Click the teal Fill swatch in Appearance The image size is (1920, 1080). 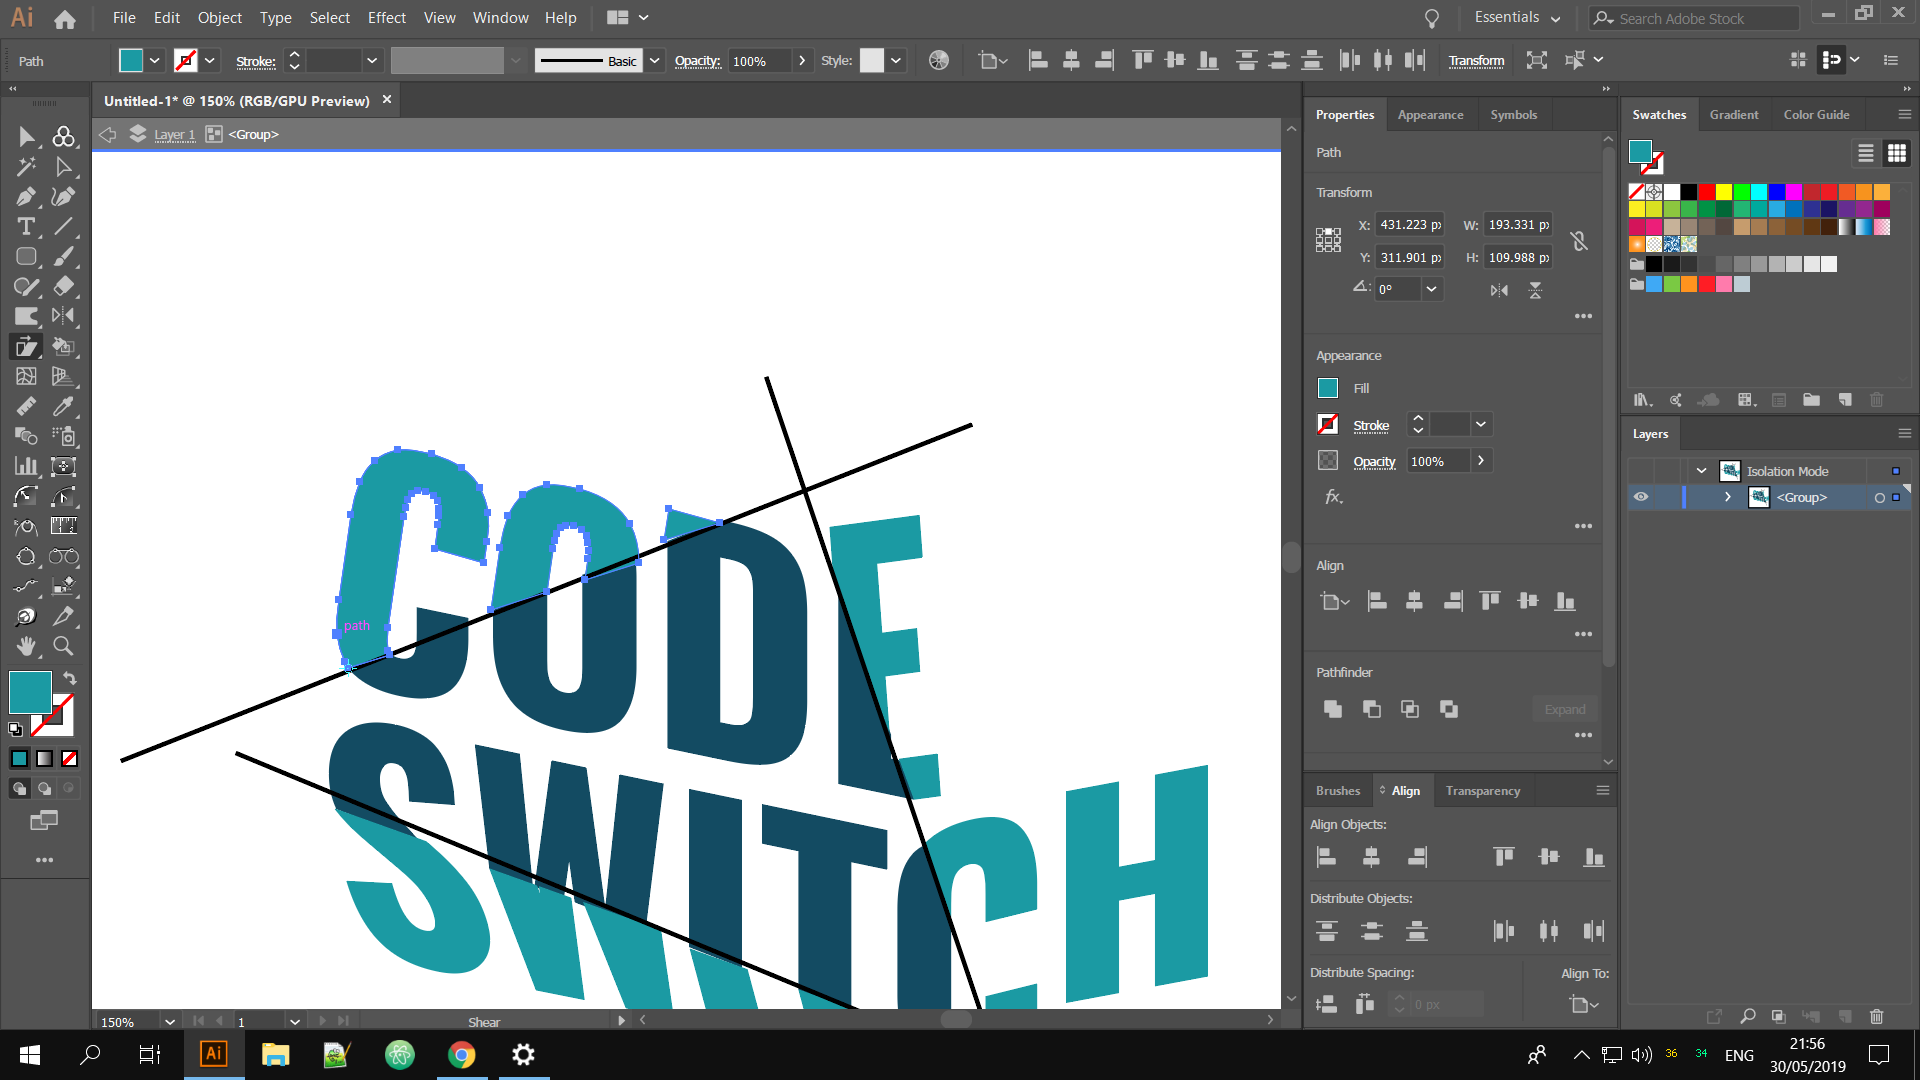click(x=1328, y=388)
